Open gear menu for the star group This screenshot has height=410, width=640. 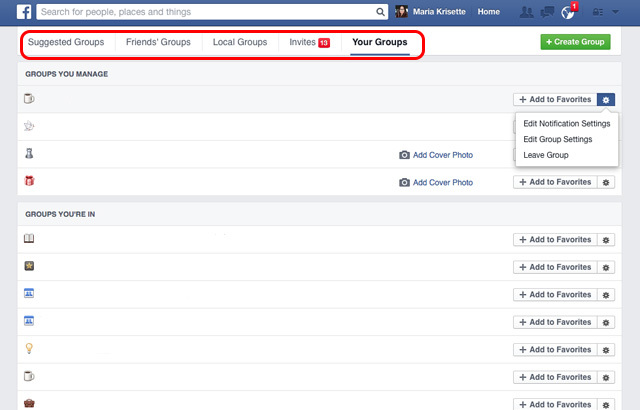tap(606, 268)
